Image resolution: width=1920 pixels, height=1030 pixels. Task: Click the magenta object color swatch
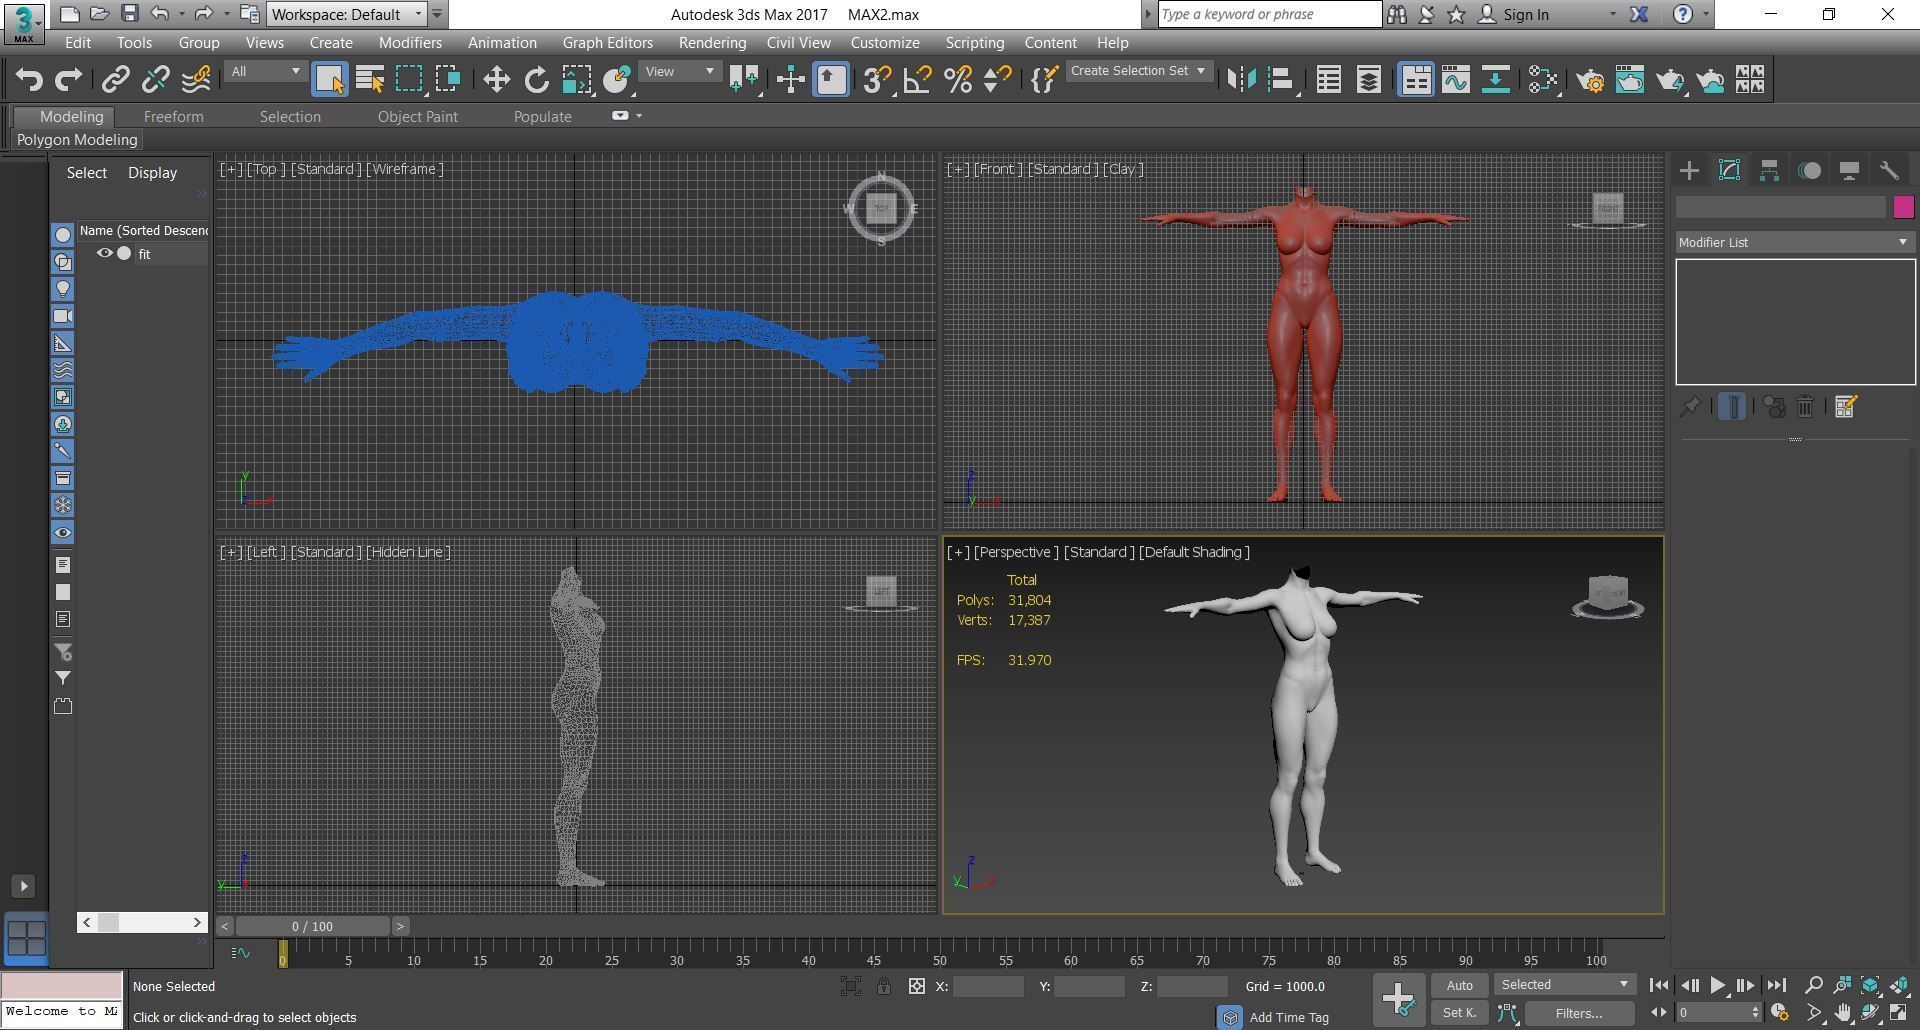tap(1903, 207)
